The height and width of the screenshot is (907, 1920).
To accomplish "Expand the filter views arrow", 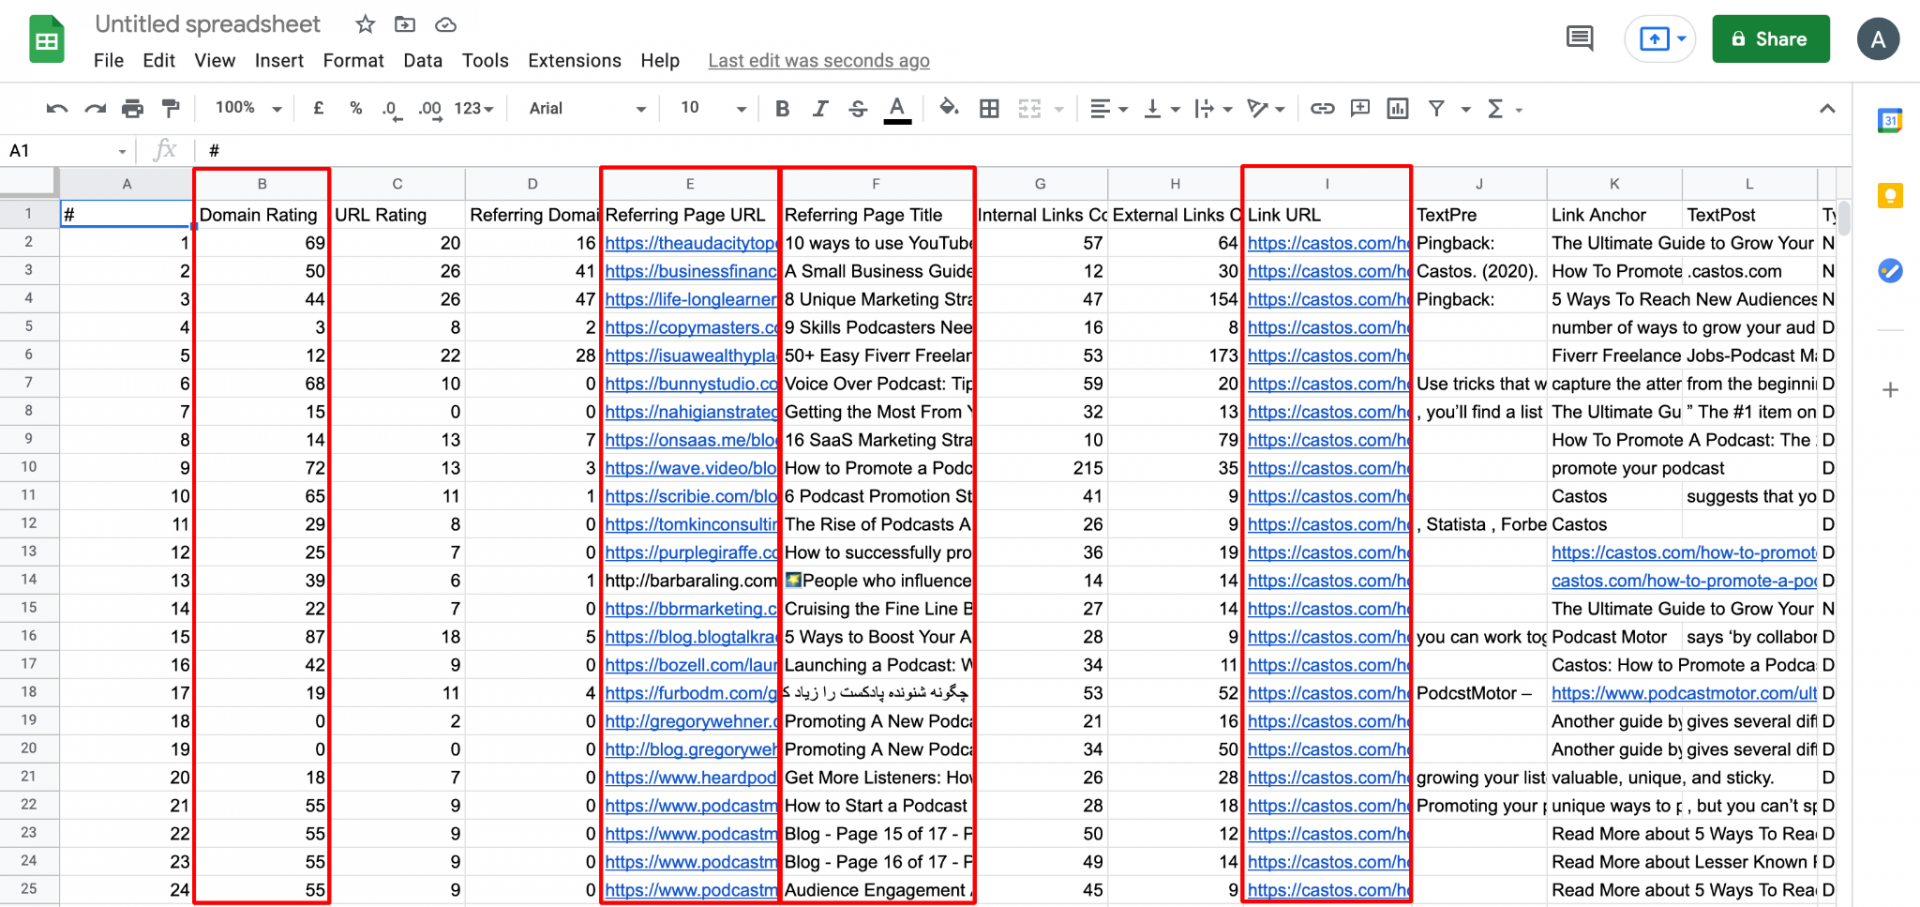I will [1465, 110].
